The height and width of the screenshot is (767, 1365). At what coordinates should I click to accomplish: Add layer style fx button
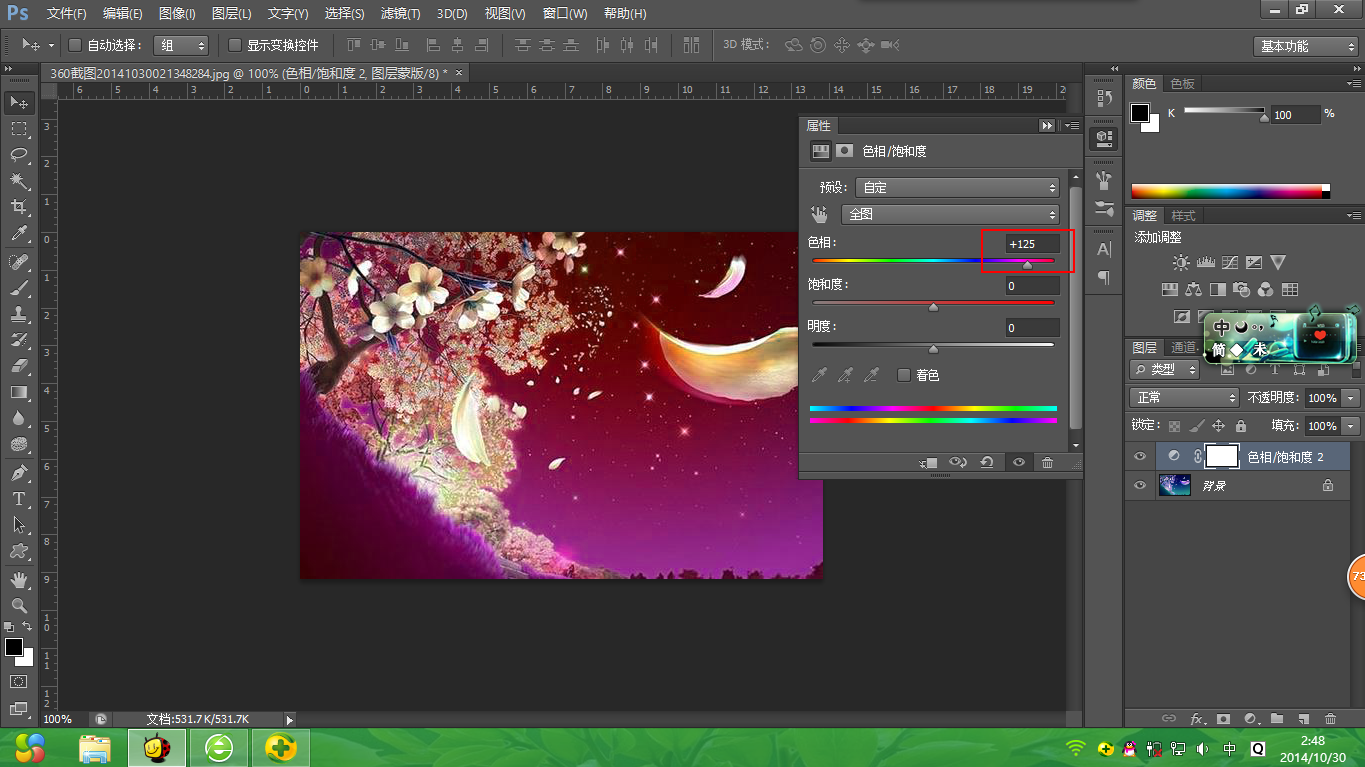(x=1197, y=718)
